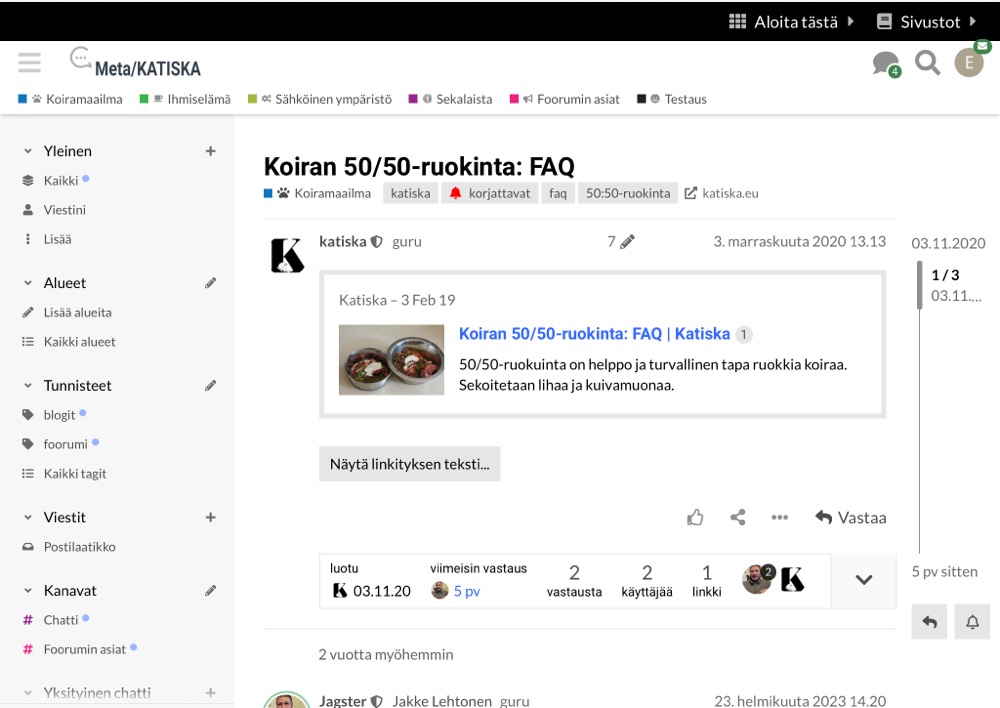
Task: Share the post via share icon
Action: 738,517
